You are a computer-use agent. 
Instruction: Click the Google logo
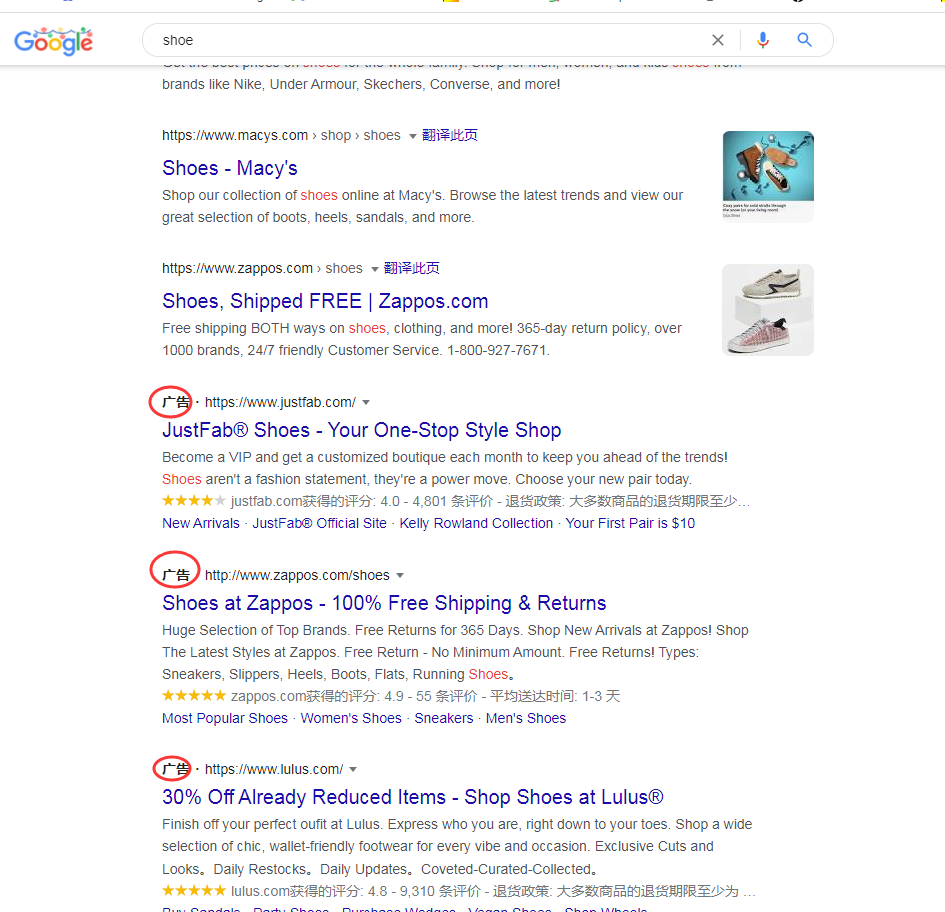[x=54, y=41]
